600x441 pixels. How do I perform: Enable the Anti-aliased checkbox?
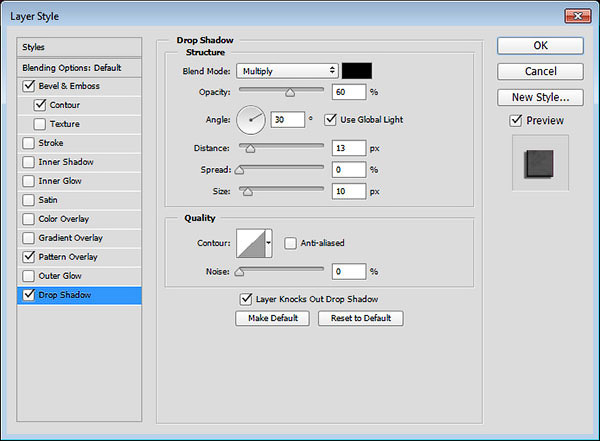(290, 243)
